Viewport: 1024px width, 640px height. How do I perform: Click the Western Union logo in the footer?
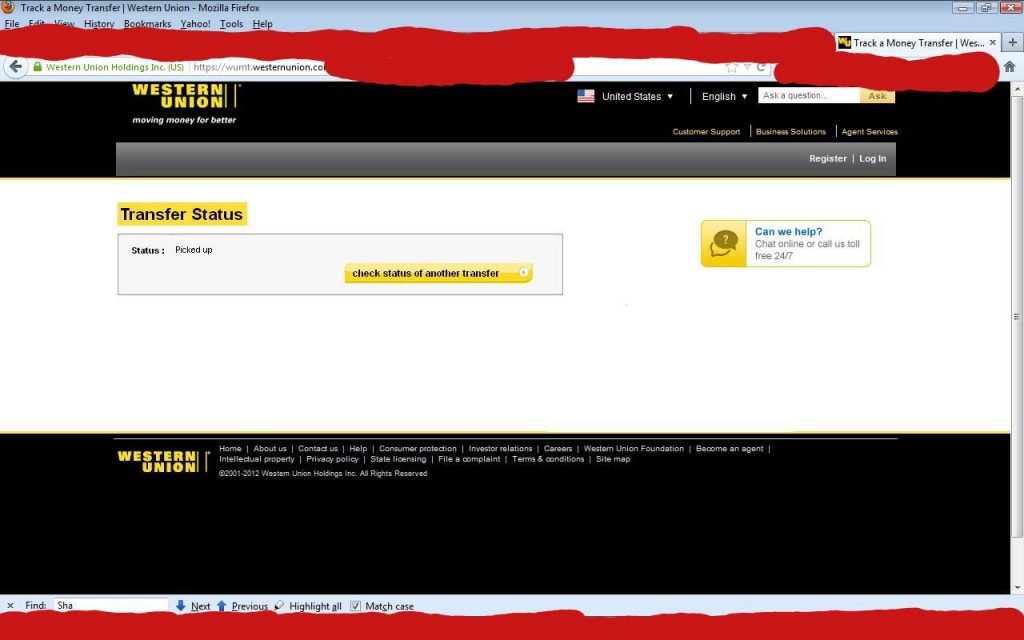(163, 460)
